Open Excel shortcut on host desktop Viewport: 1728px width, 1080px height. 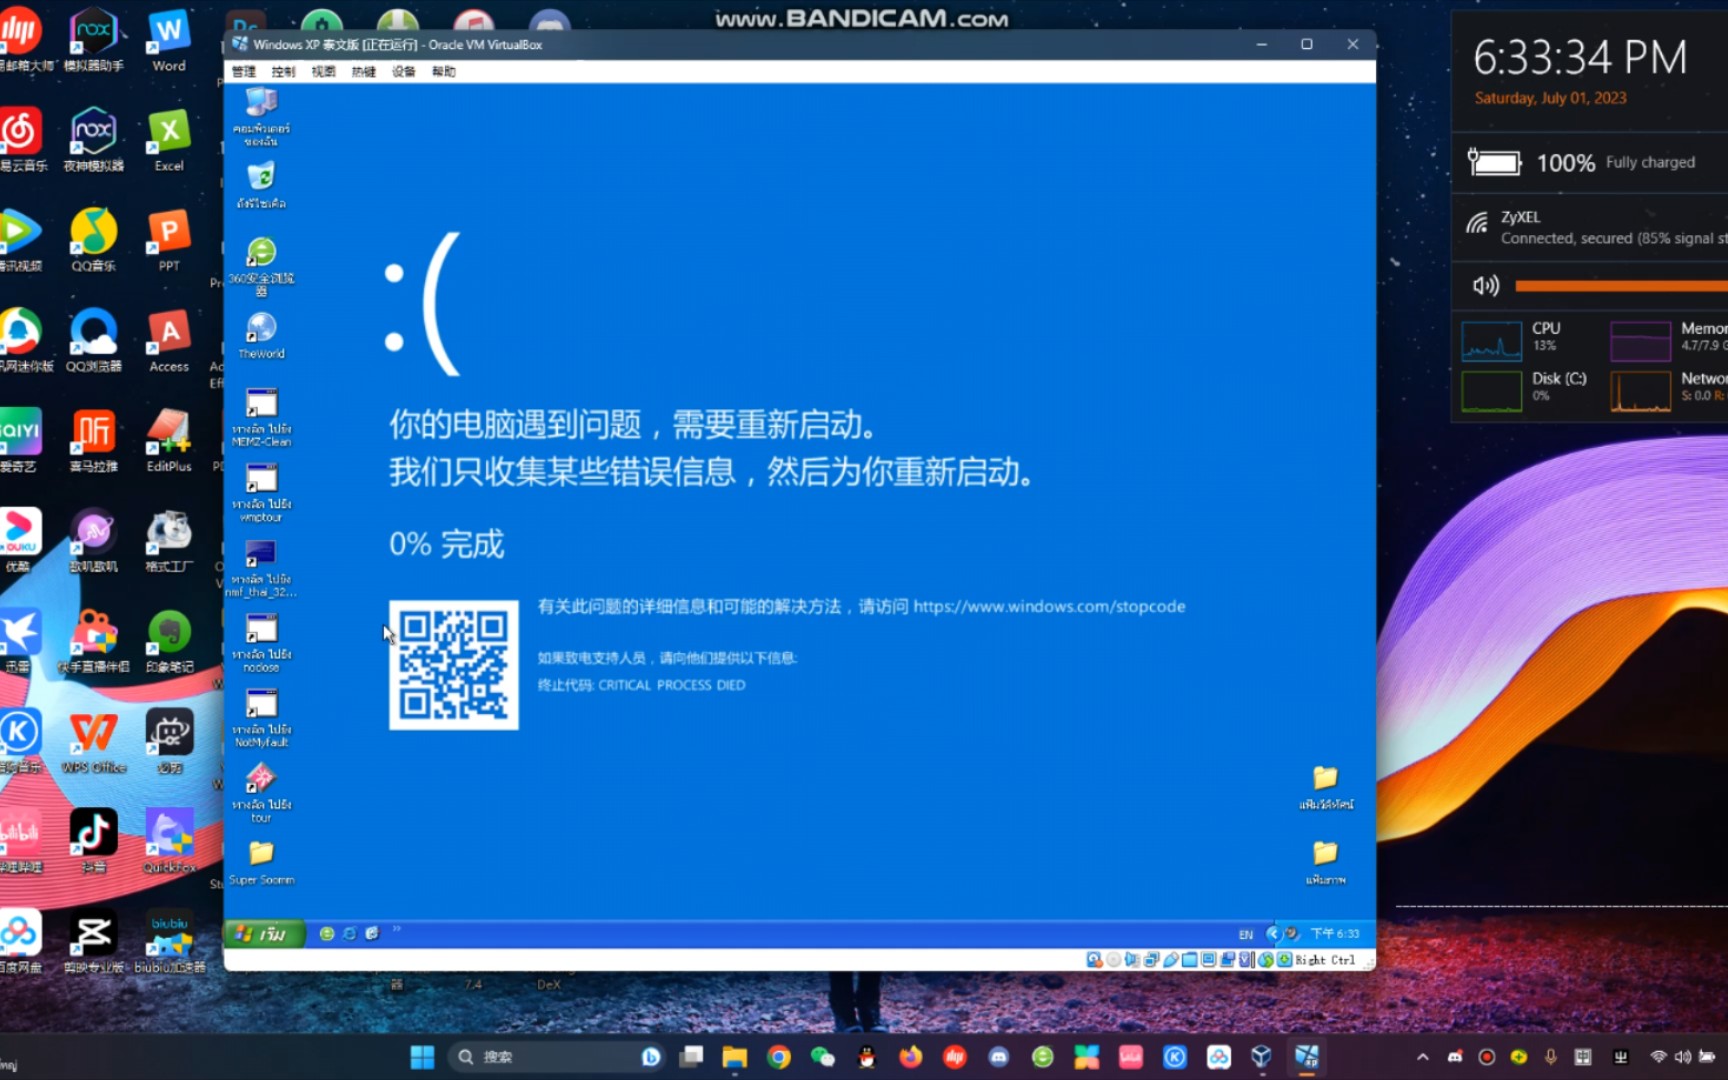click(169, 141)
